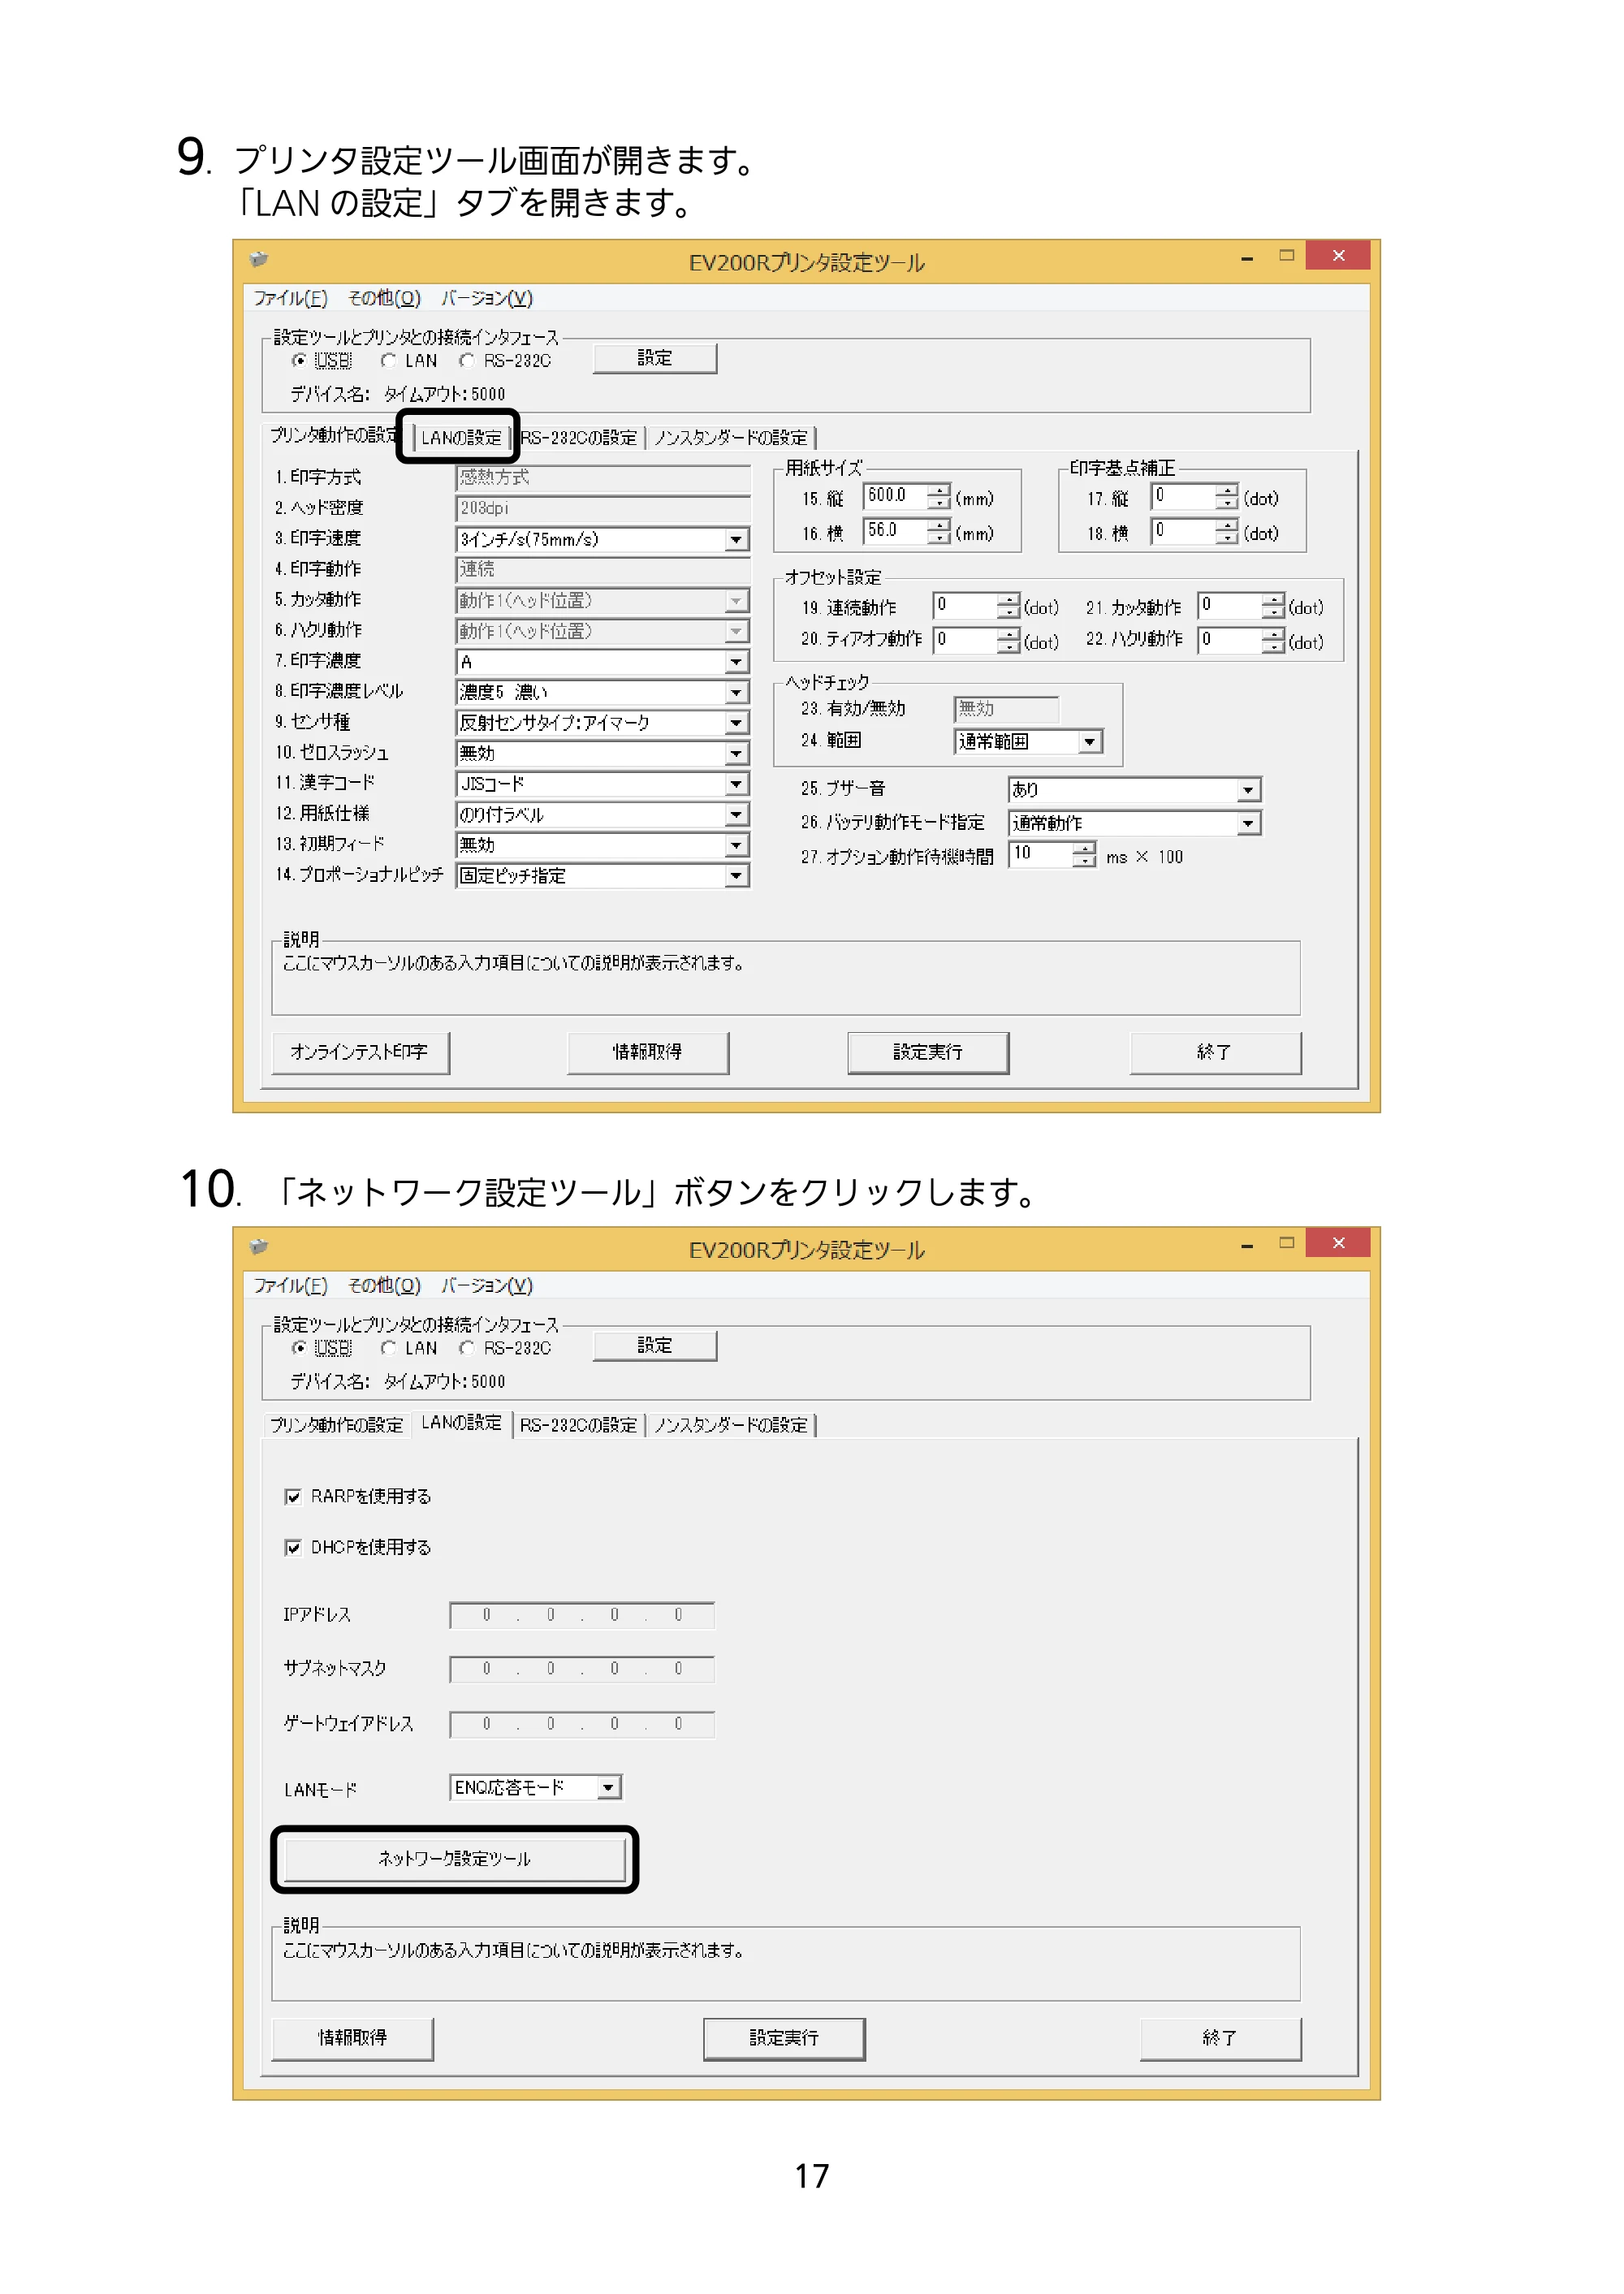Screen dimensions: 1624x2294
Task: Open RS-232Cの設定 tab in upper window
Action: pyautogui.click(x=579, y=437)
